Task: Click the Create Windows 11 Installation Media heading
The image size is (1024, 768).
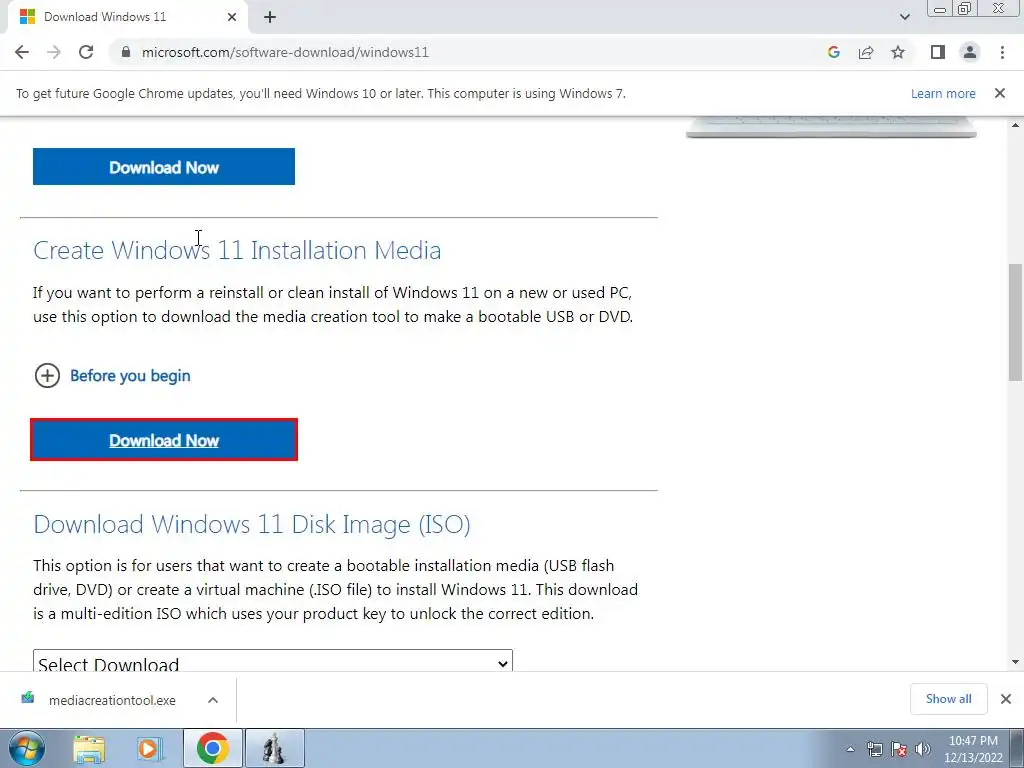Action: click(x=237, y=251)
